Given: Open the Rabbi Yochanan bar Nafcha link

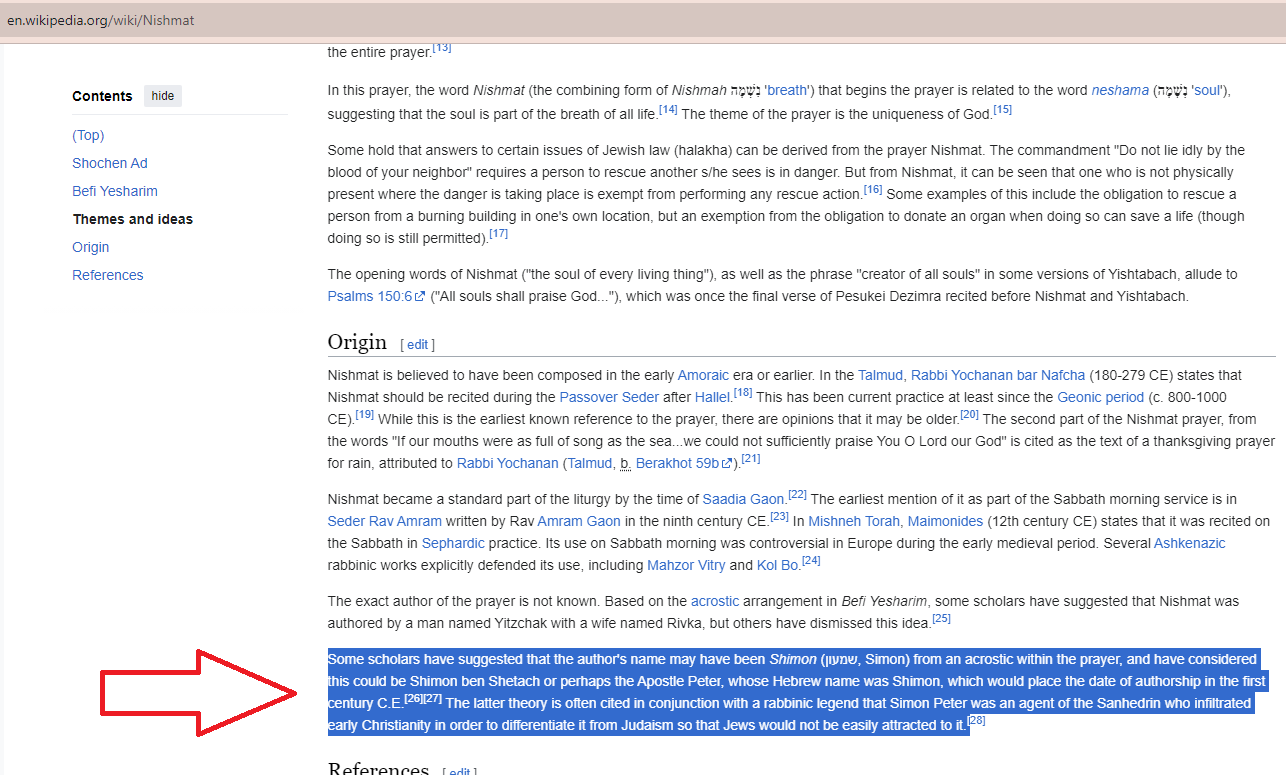Looking at the screenshot, I should pyautogui.click(x=998, y=375).
